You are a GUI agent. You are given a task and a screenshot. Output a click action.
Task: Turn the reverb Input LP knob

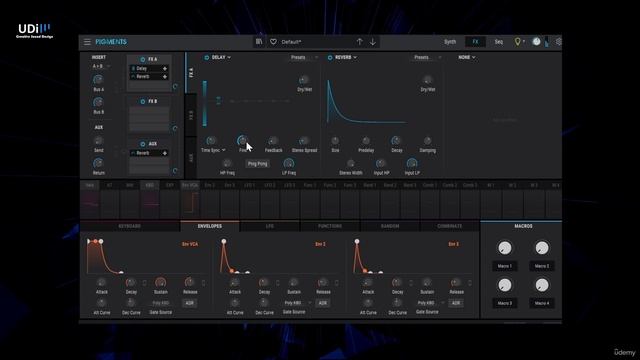412,164
